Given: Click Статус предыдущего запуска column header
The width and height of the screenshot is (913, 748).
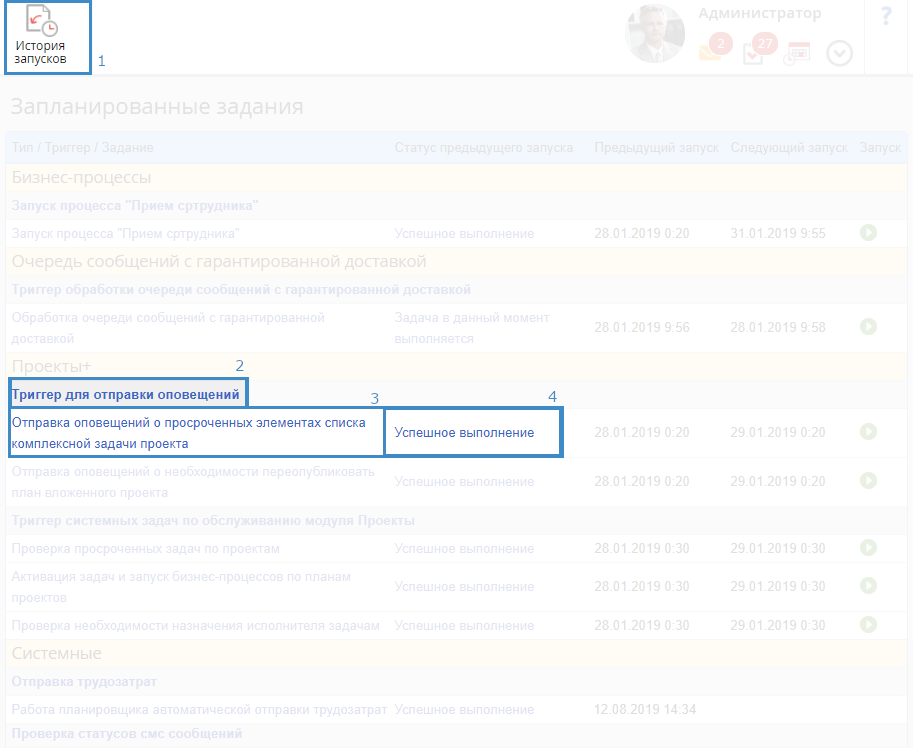Looking at the screenshot, I should 484,148.
